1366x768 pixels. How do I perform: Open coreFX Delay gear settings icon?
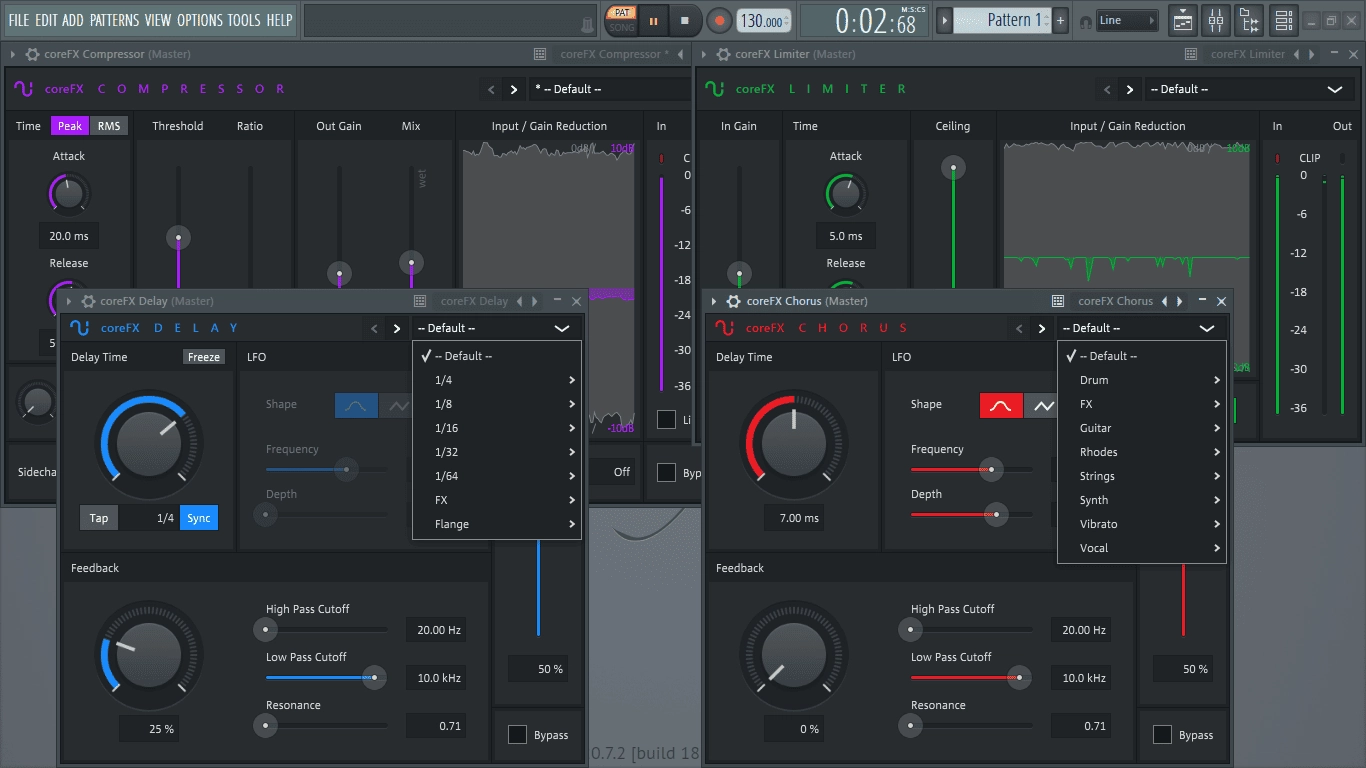(x=88, y=301)
